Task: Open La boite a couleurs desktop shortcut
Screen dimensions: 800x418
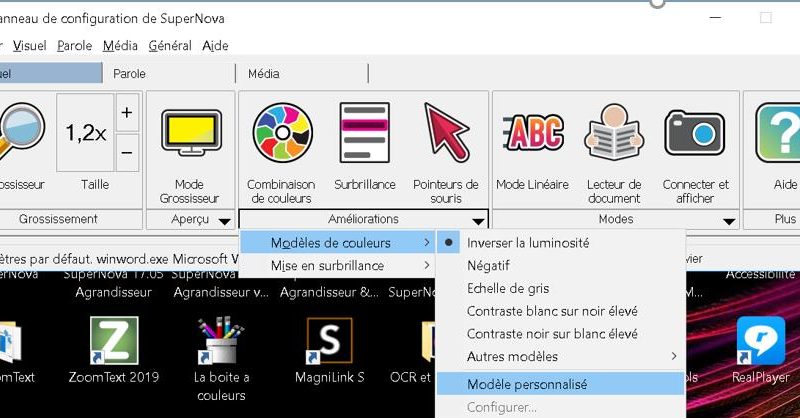Action: click(221, 358)
